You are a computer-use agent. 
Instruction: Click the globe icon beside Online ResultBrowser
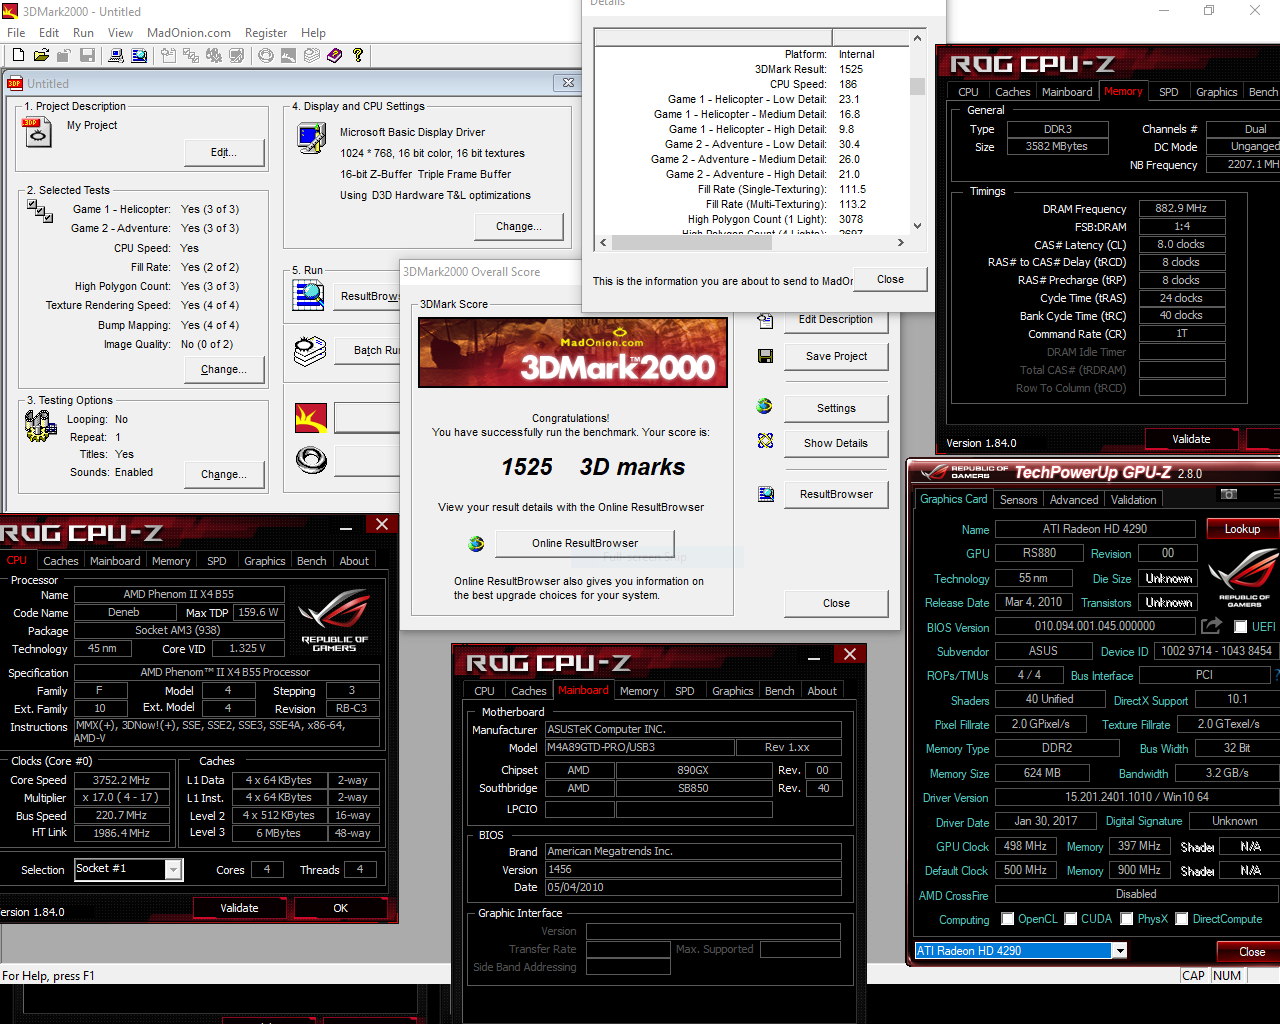coord(476,543)
